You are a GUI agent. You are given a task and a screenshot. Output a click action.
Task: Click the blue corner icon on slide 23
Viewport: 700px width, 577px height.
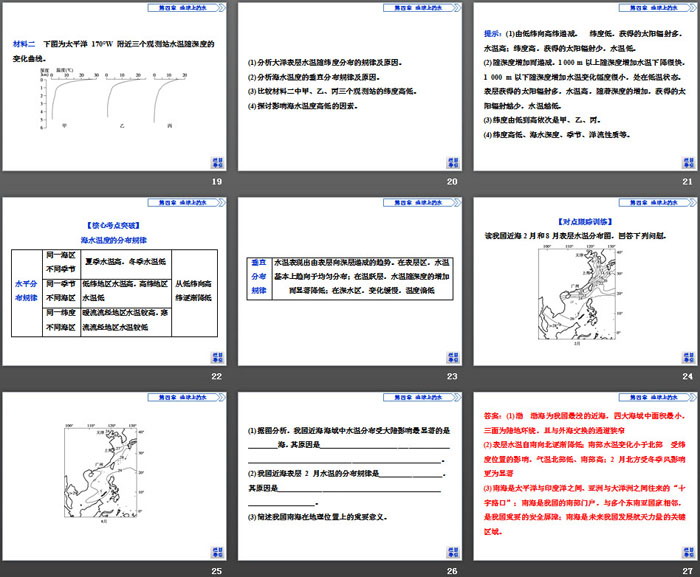click(451, 359)
